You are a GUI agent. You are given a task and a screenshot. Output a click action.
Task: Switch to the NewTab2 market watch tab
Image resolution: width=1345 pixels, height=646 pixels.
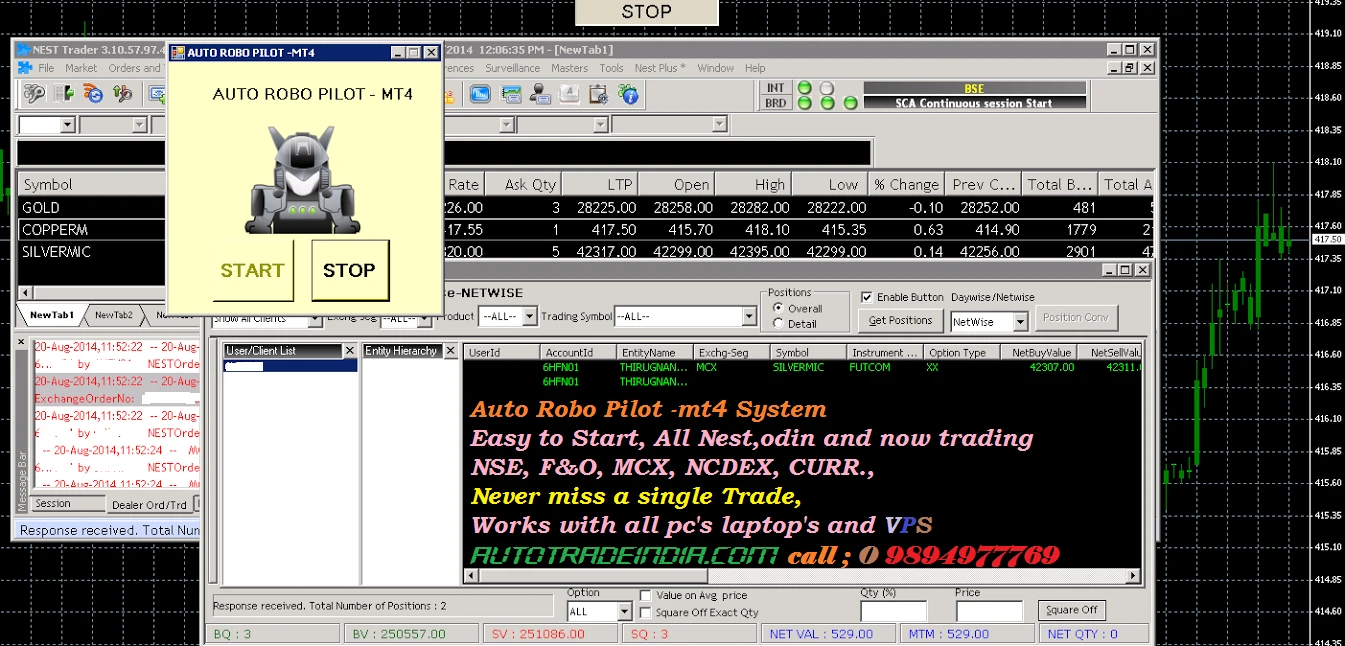[x=114, y=315]
